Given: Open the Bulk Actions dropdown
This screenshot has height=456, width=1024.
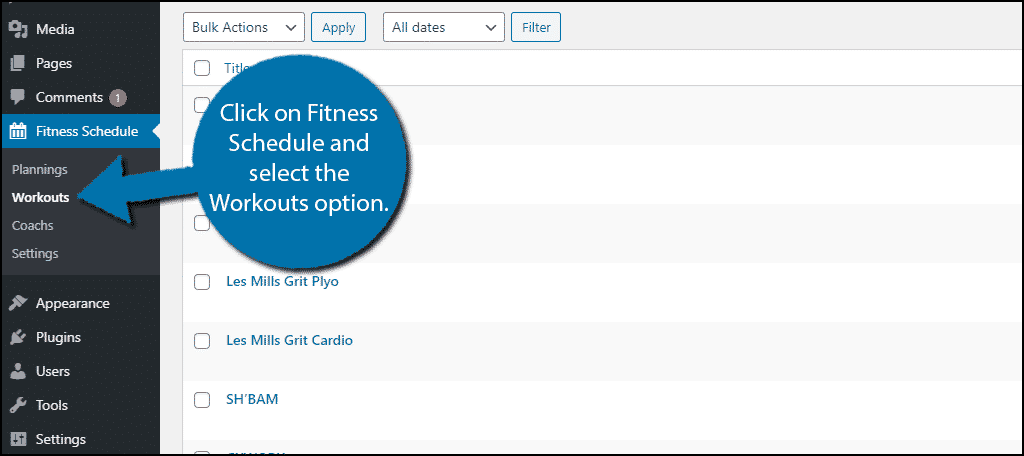Looking at the screenshot, I should (244, 28).
